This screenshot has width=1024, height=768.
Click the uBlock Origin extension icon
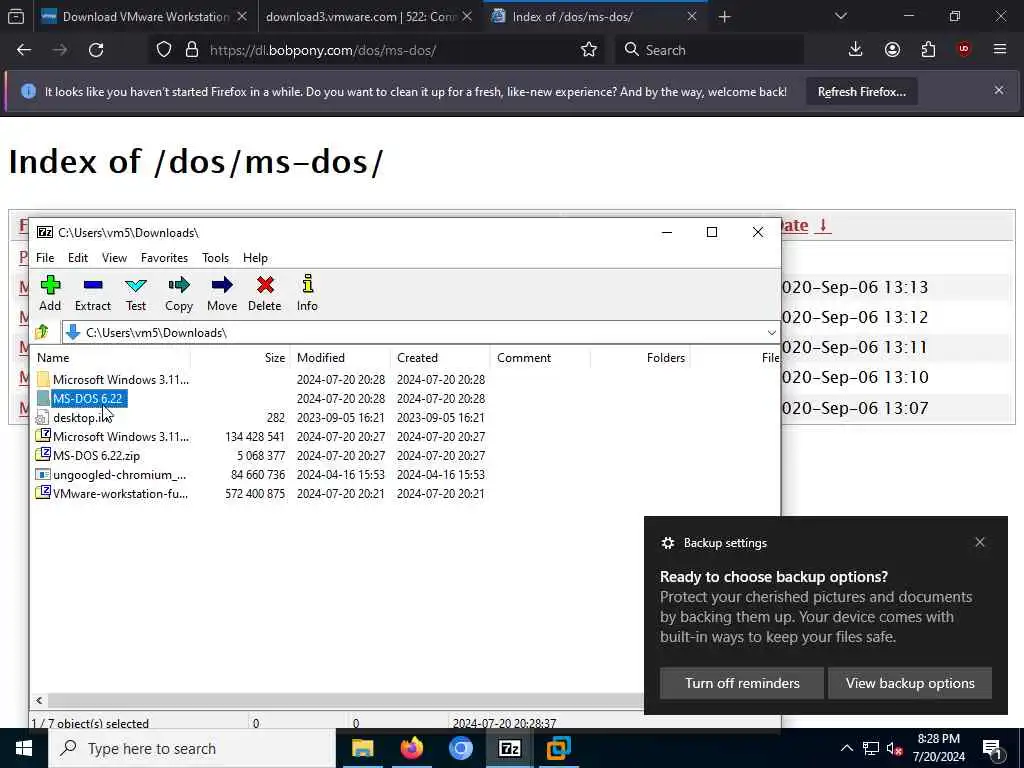click(x=964, y=50)
